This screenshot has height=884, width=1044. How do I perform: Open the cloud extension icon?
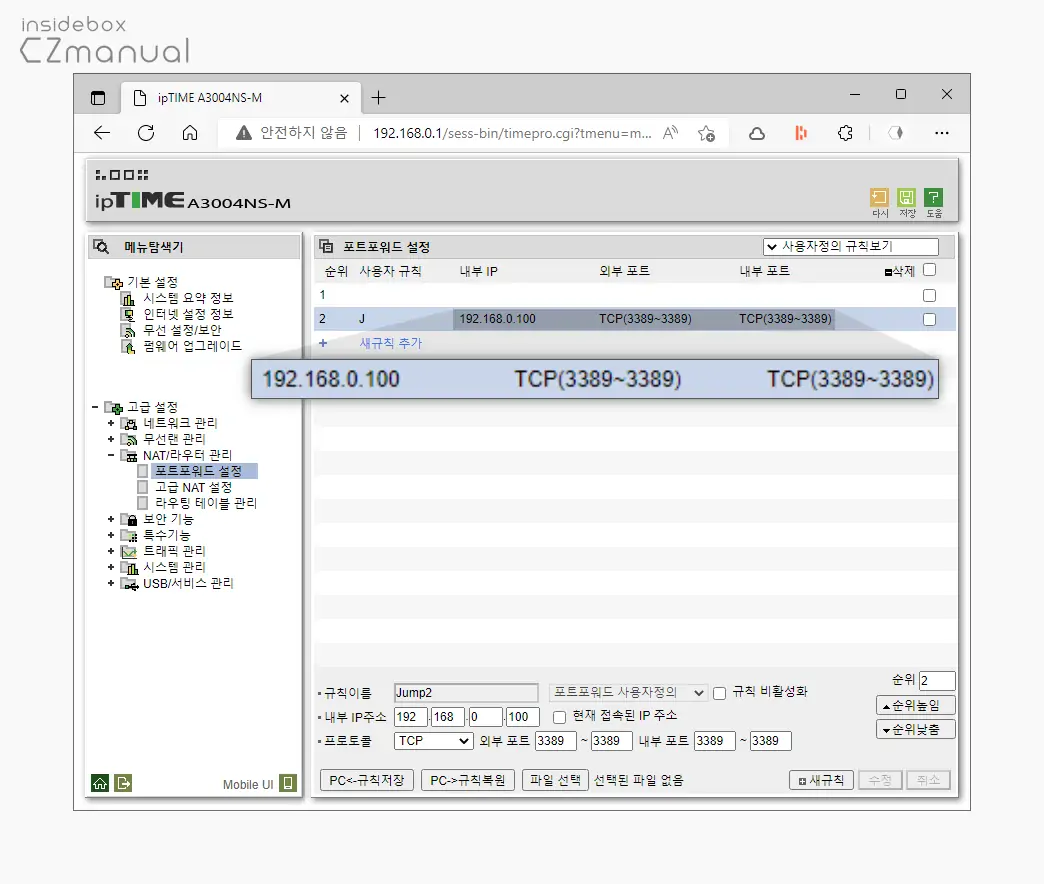click(757, 133)
